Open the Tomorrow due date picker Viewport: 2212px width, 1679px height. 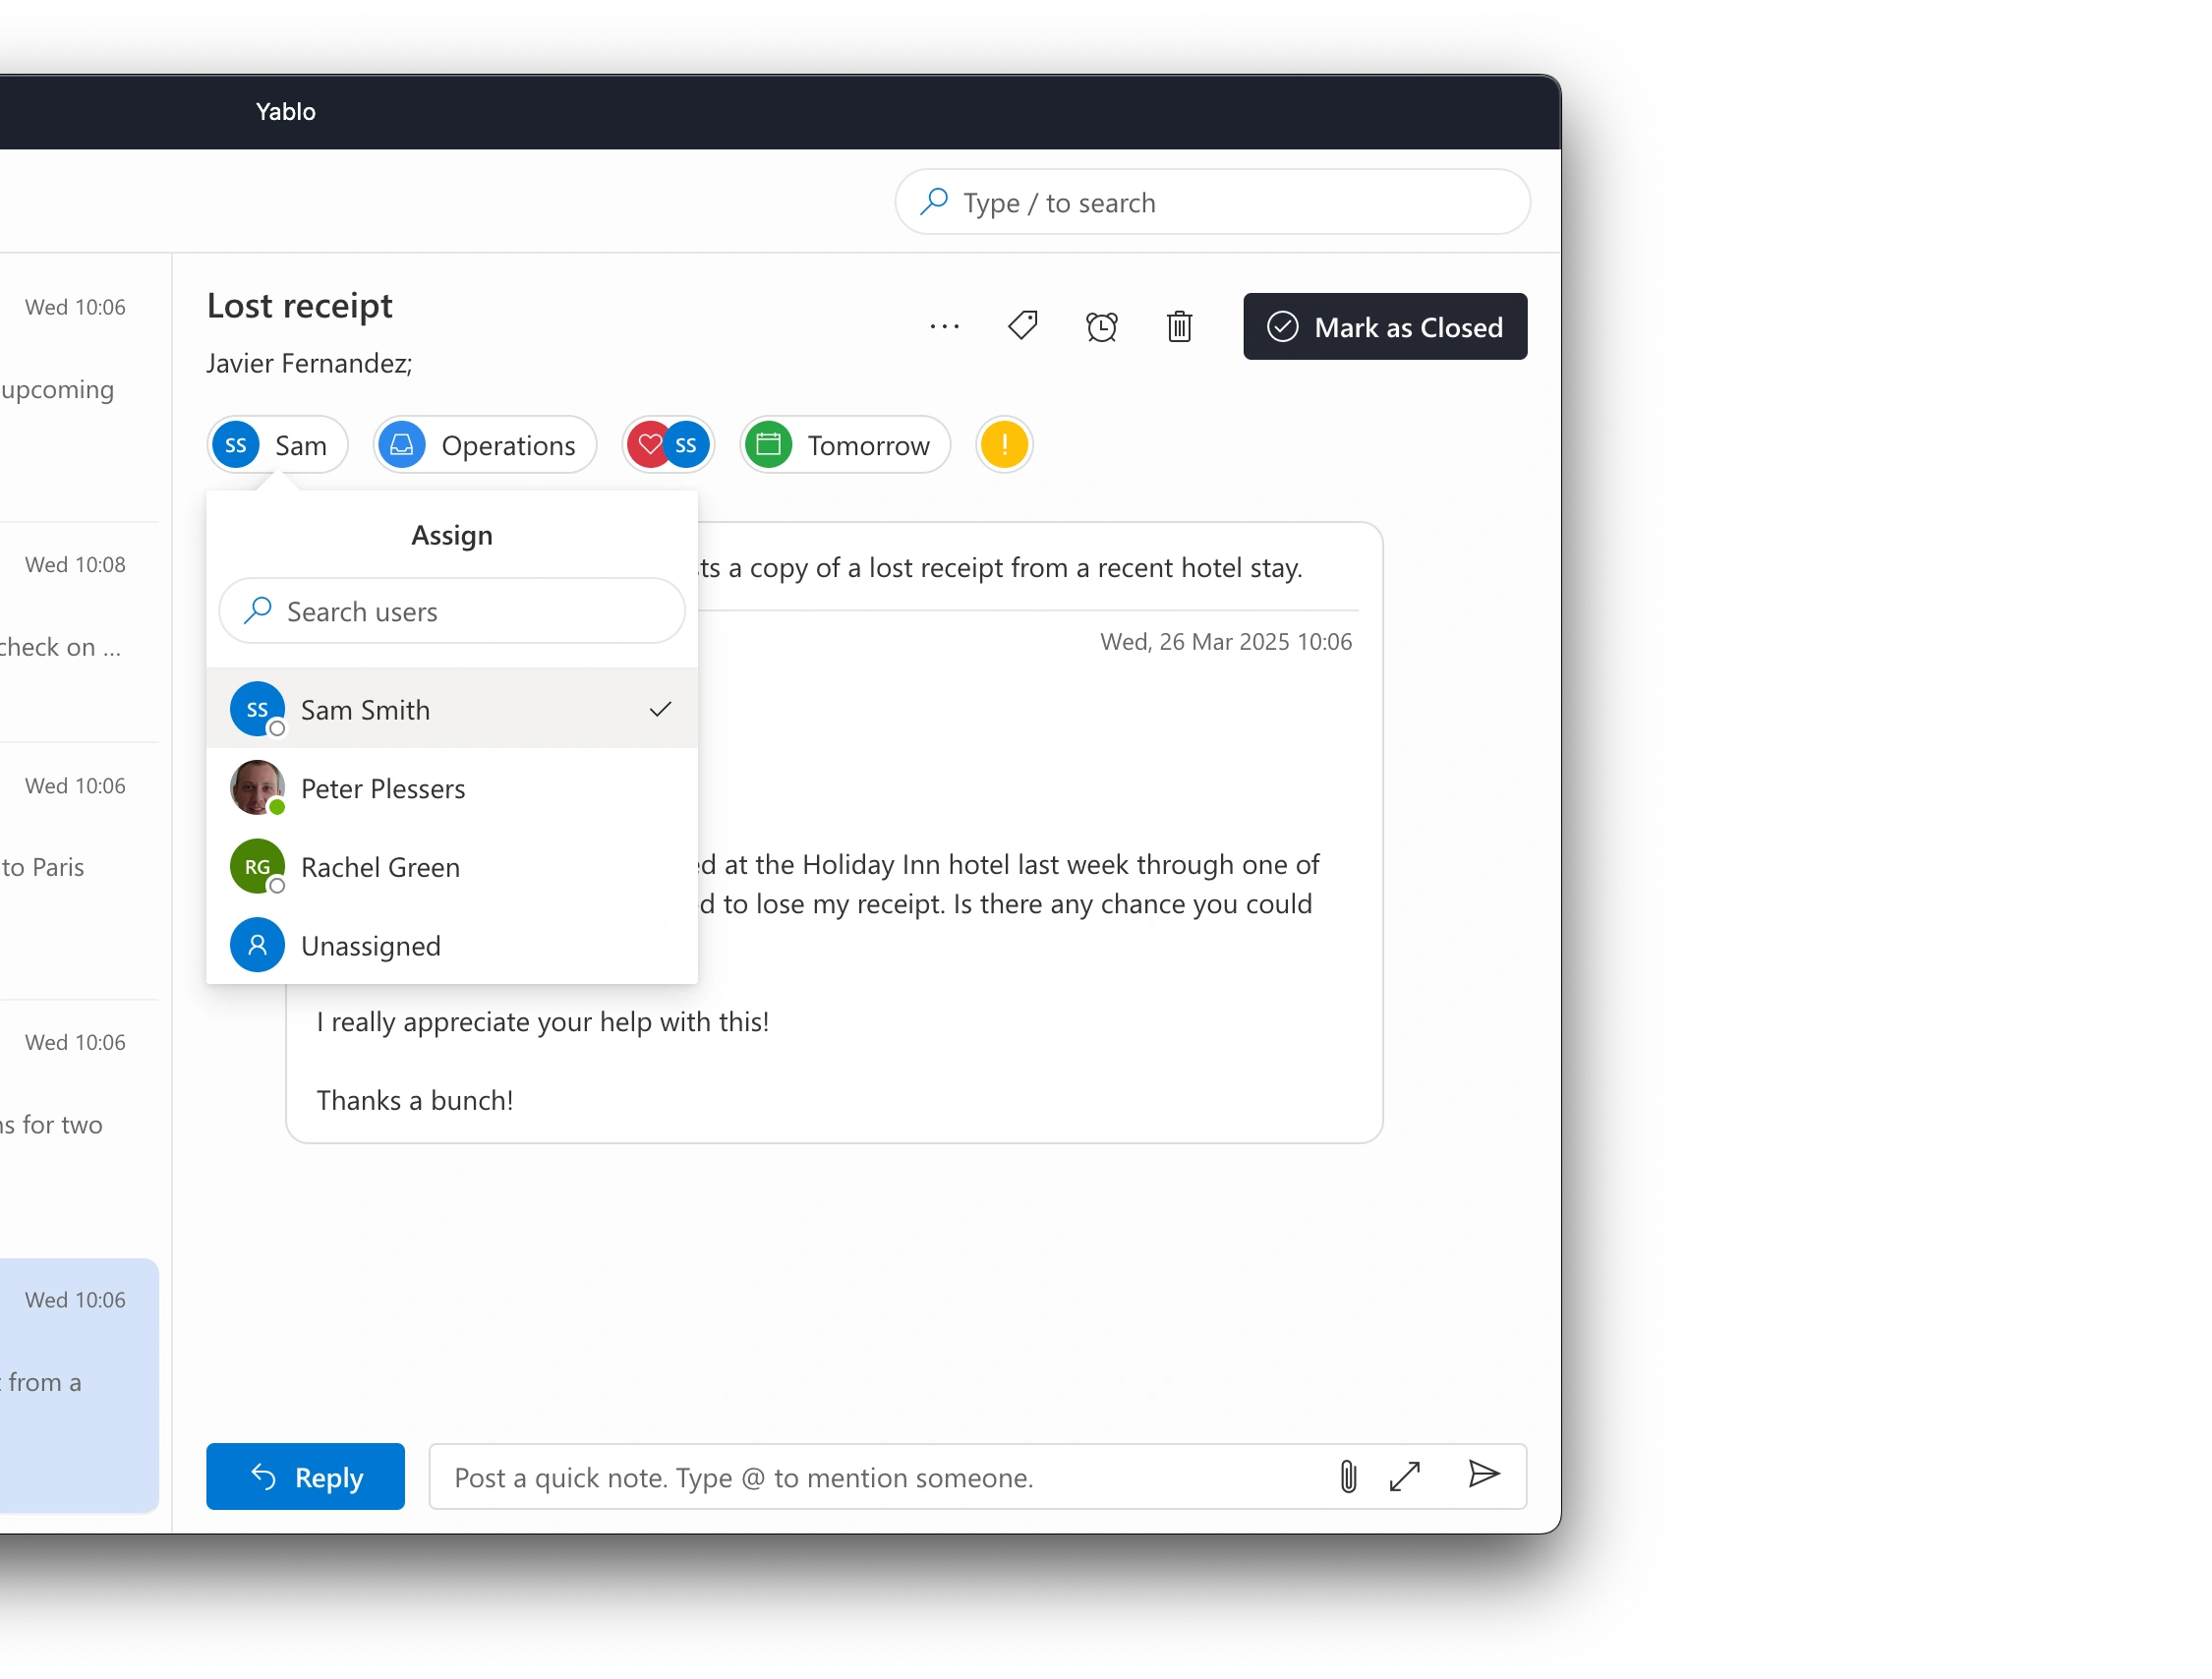[x=844, y=445]
